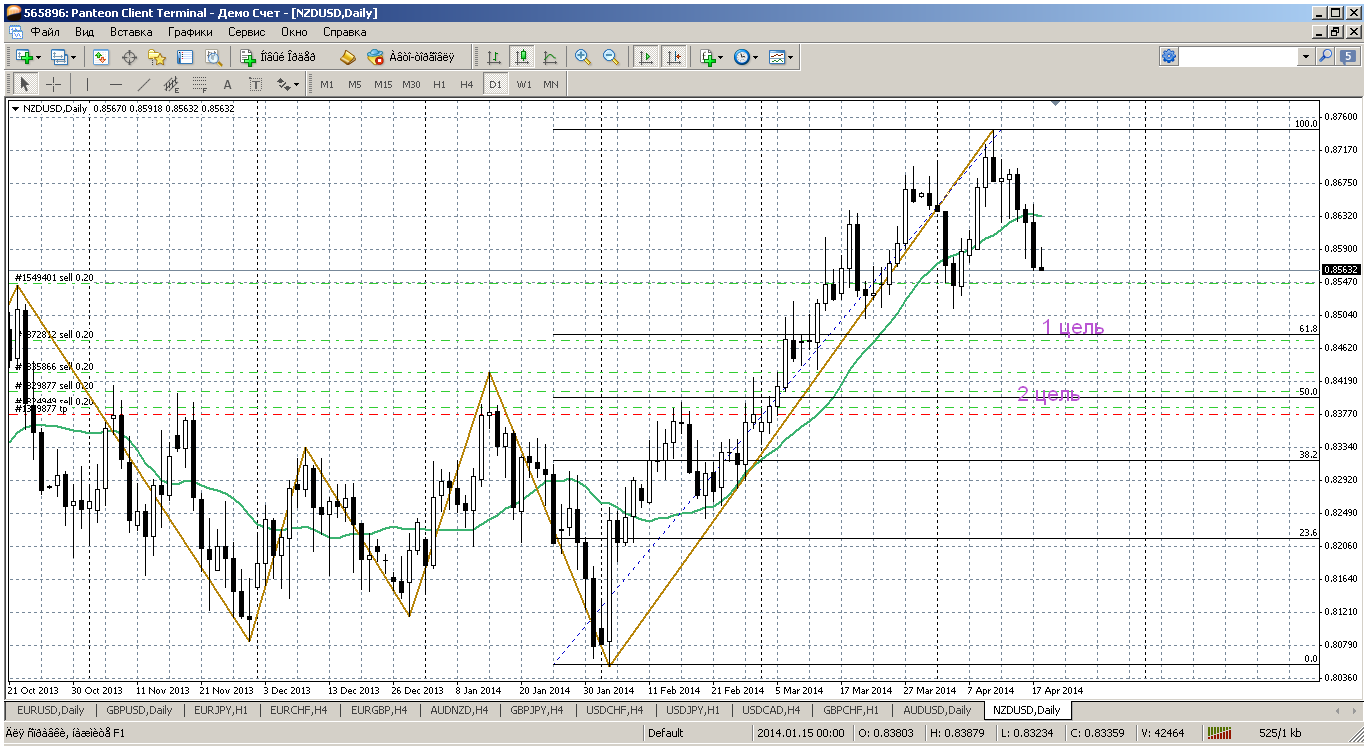Expand the arrows objects dropdown
Screen dimensions: 1368x746
297,85
